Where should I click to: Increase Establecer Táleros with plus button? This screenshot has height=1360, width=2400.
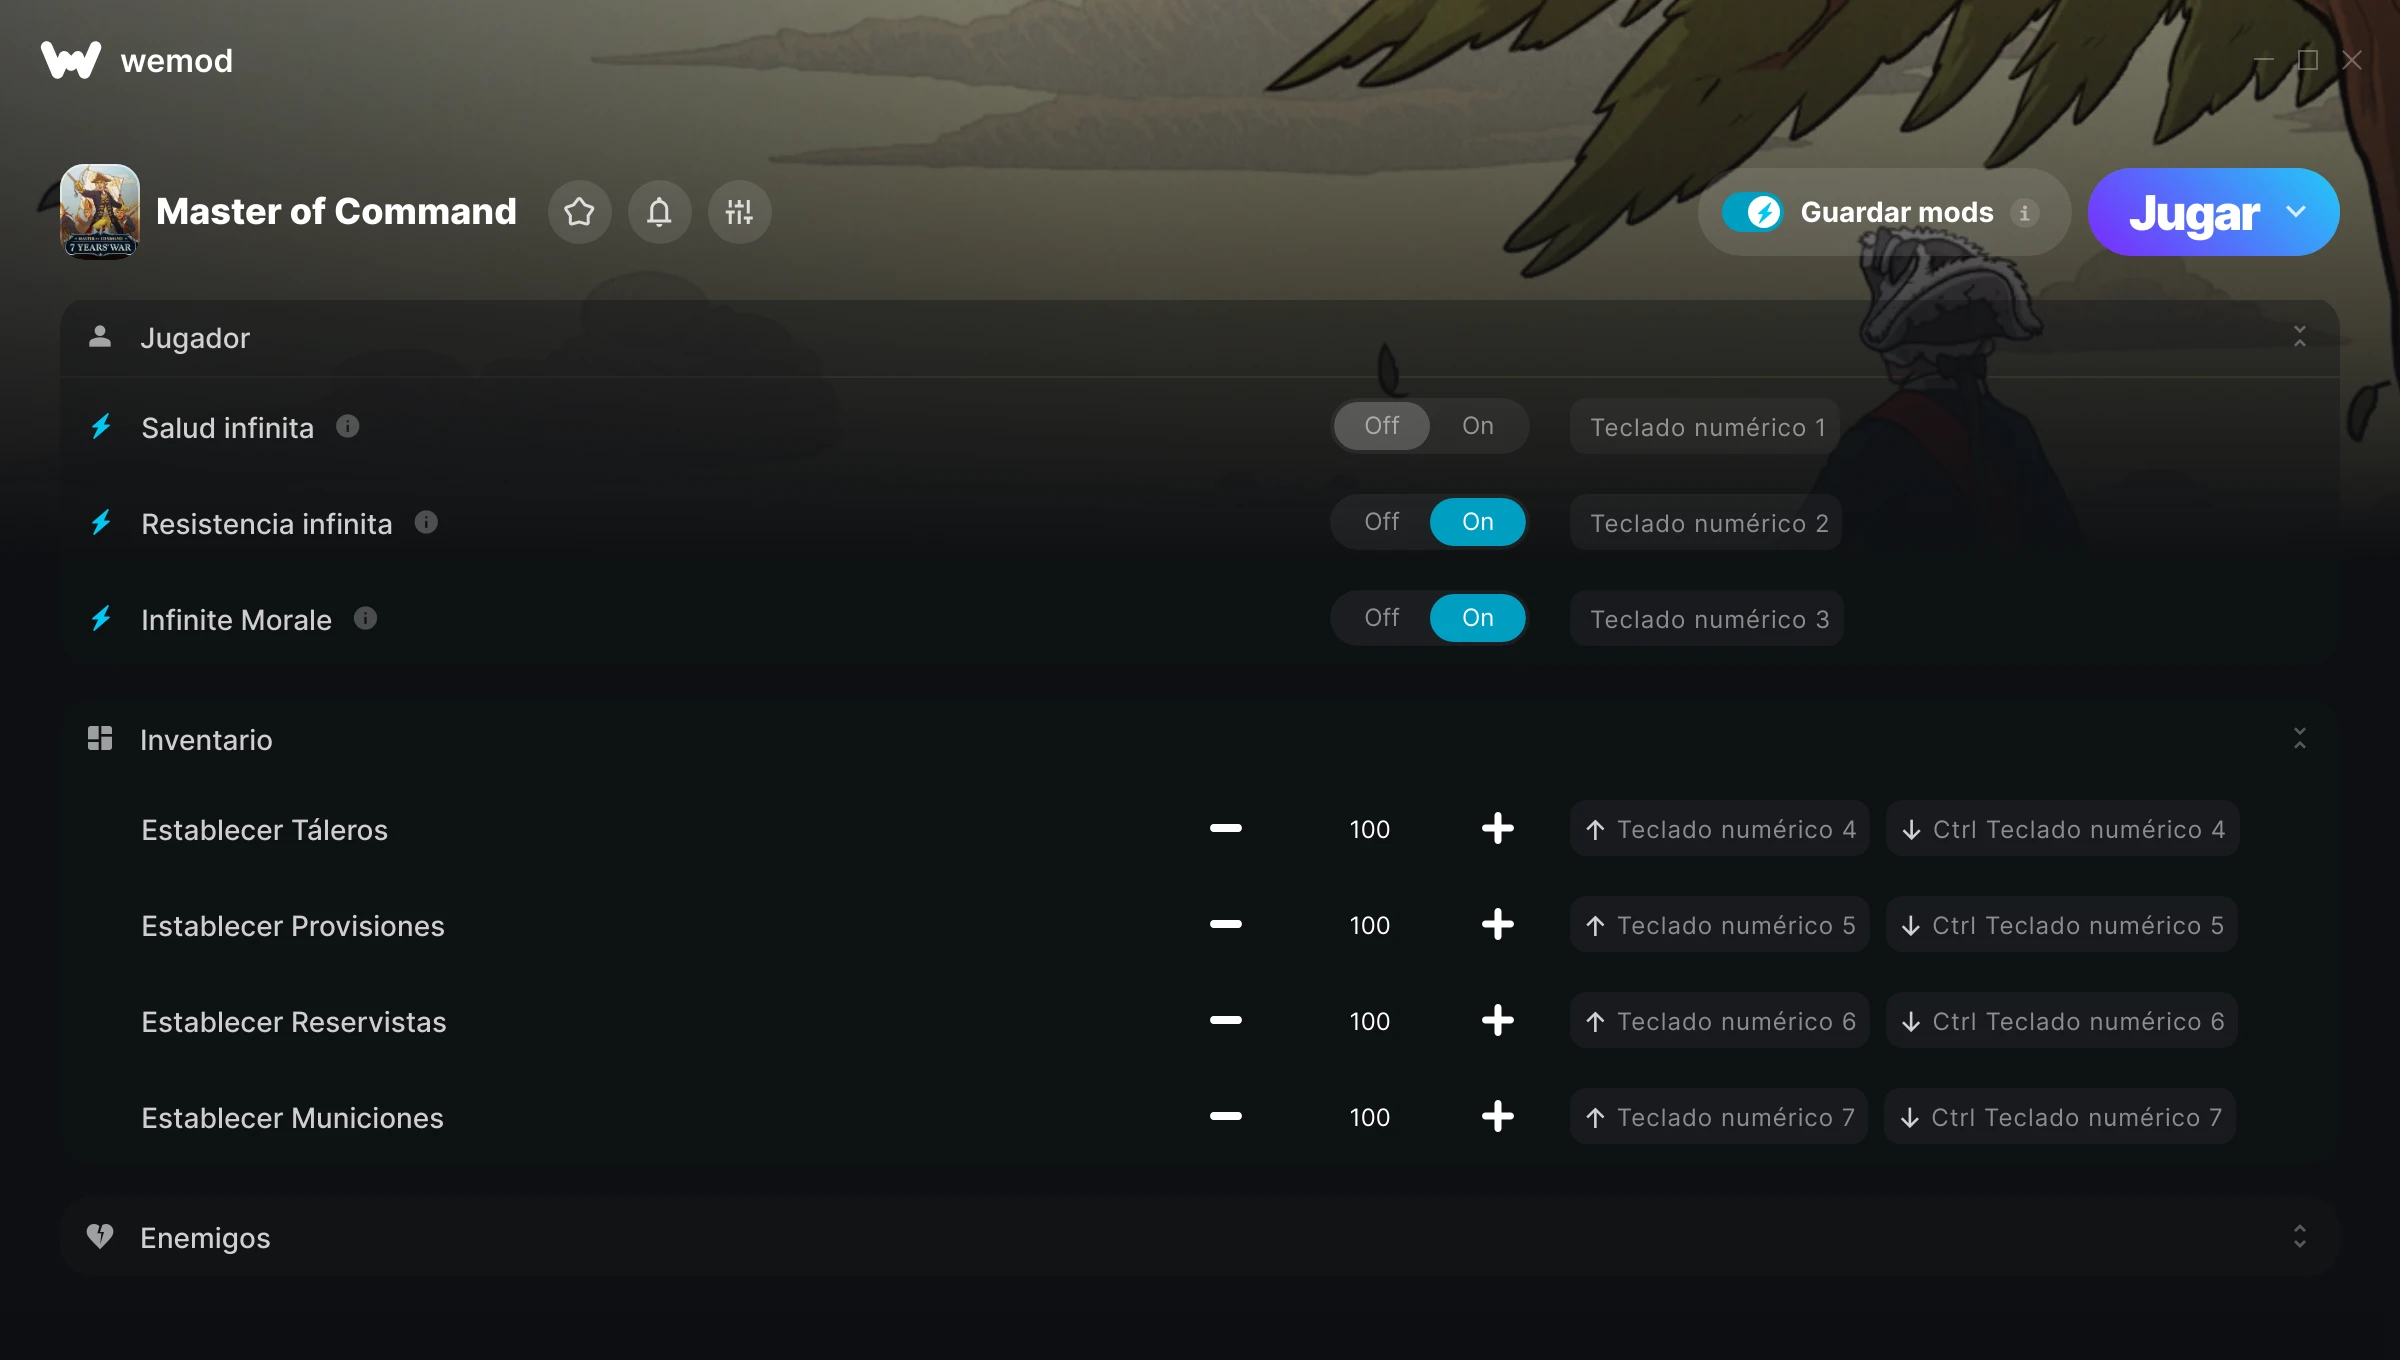[1497, 829]
